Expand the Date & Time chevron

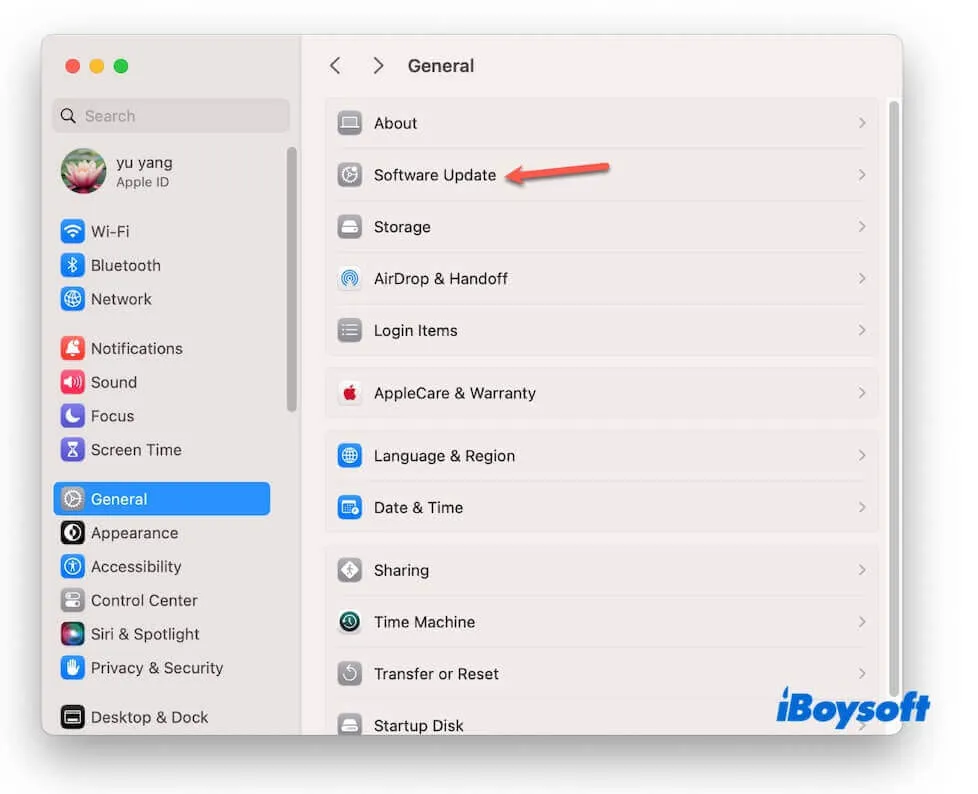tap(861, 507)
